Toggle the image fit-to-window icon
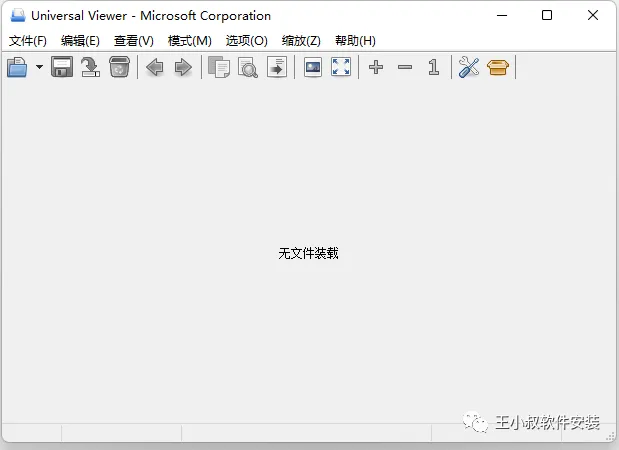 (313, 67)
